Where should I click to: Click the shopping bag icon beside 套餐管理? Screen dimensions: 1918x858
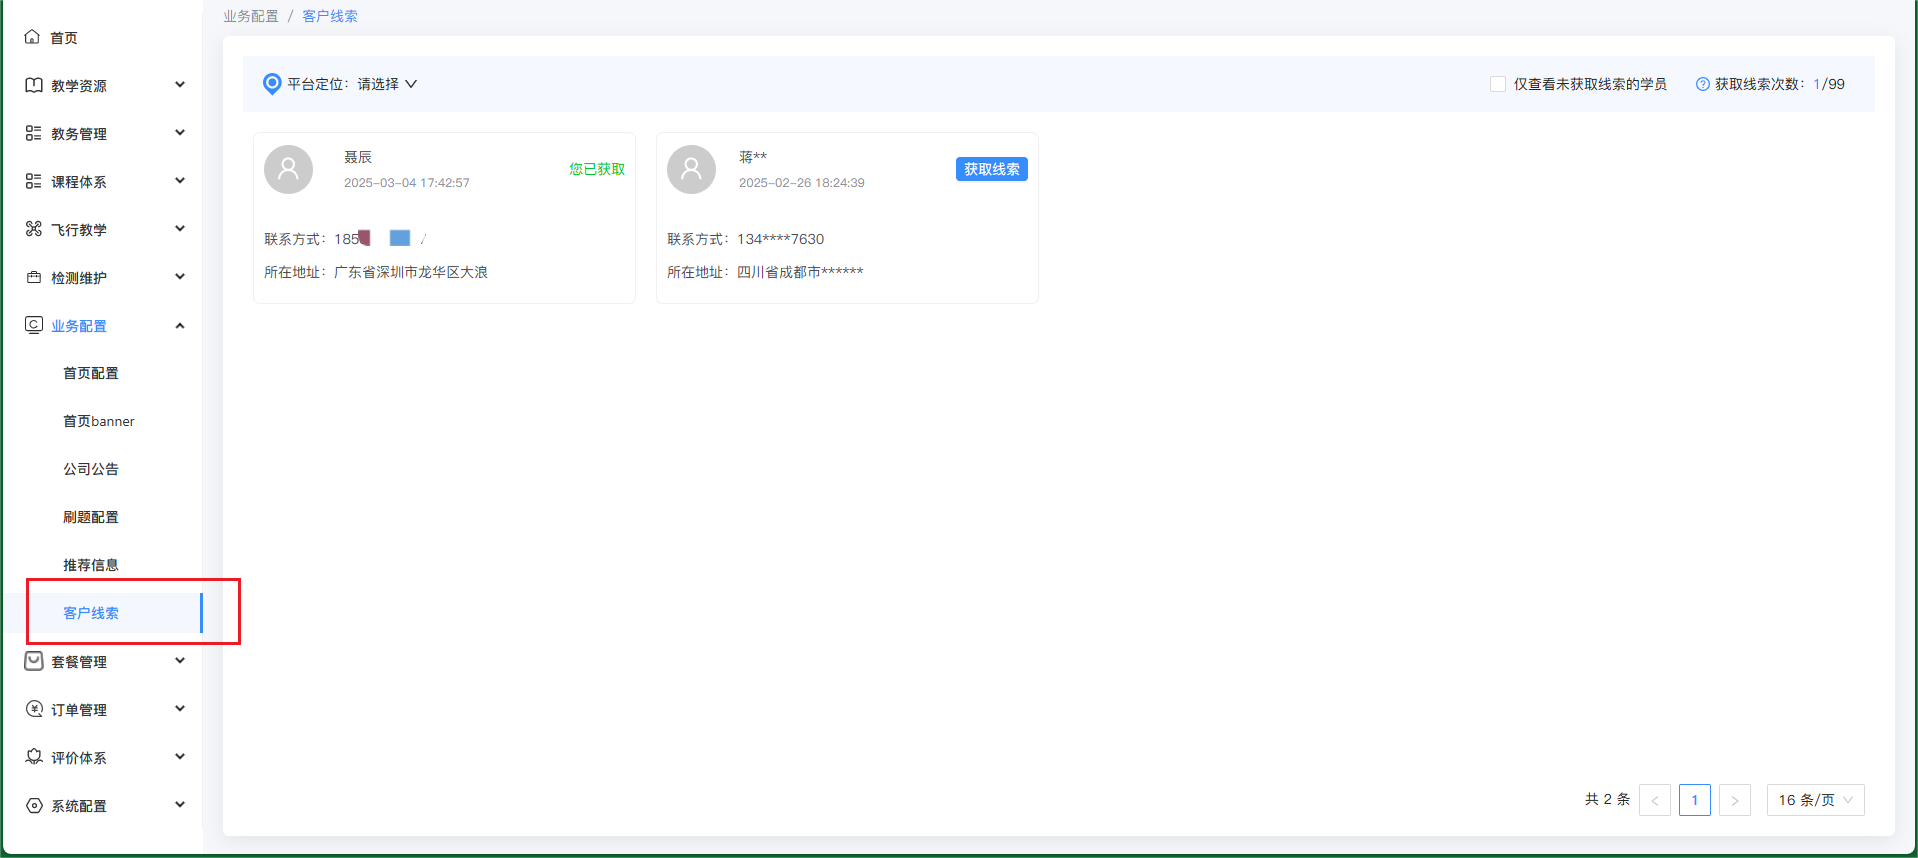pos(33,661)
